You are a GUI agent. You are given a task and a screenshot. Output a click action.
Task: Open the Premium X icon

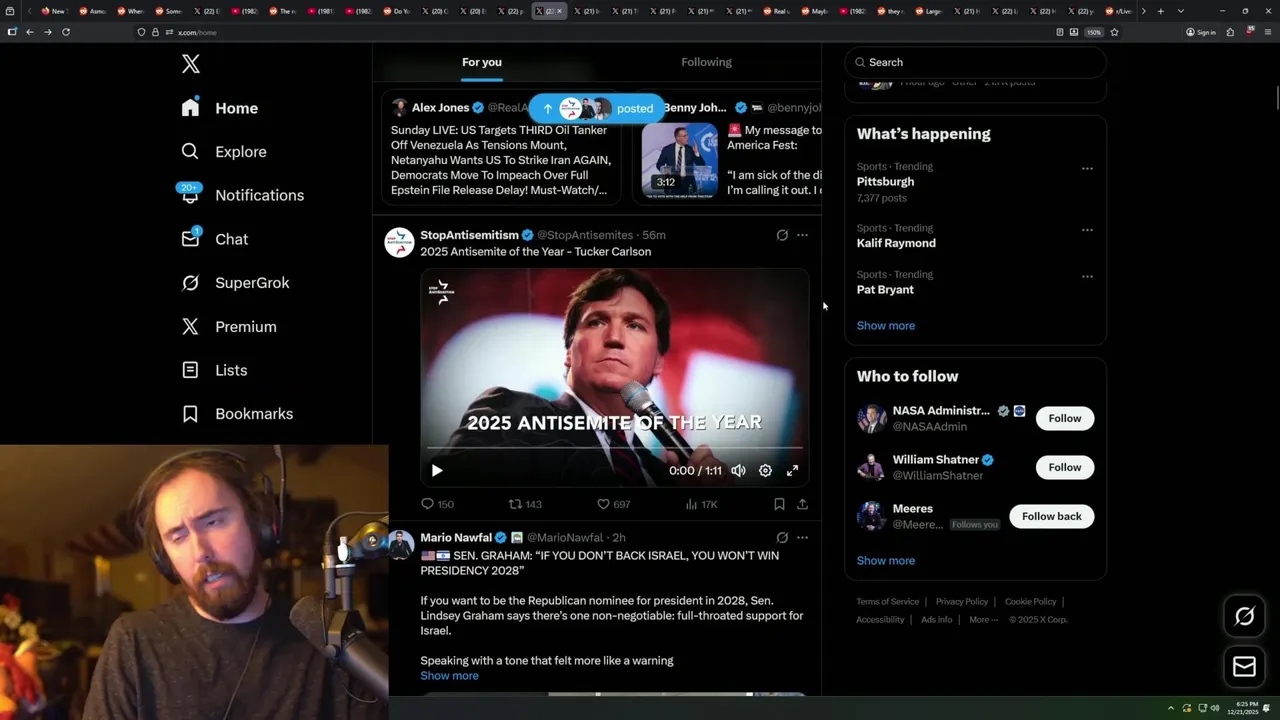[190, 326]
